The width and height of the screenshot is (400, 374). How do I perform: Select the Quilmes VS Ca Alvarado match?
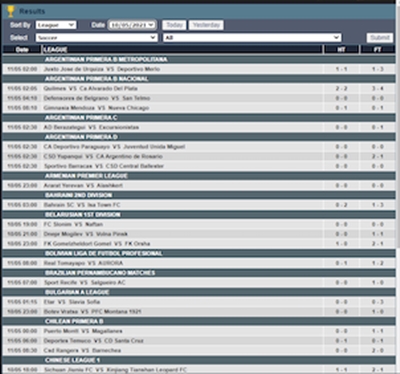click(199, 88)
